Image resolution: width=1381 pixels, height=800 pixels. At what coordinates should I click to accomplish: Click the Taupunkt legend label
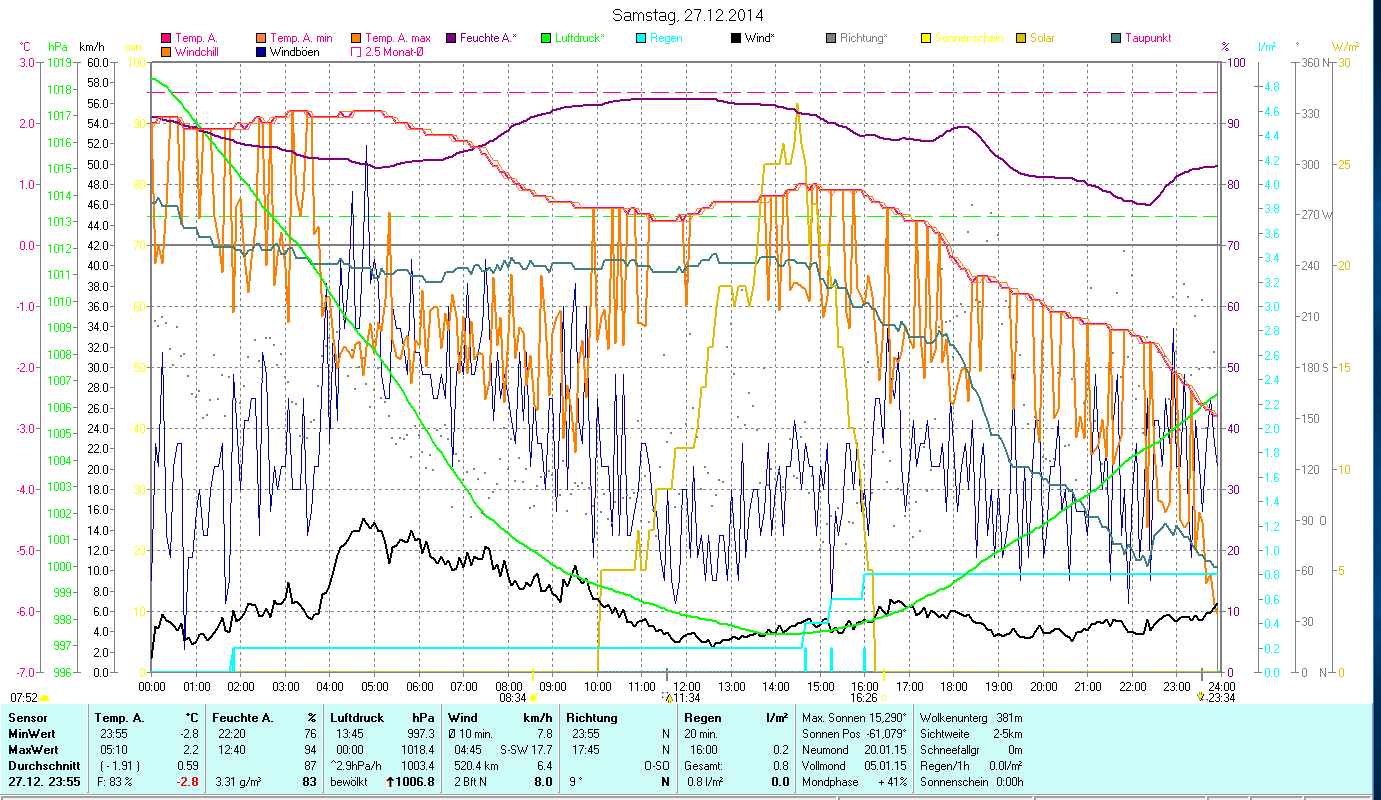pos(1147,38)
